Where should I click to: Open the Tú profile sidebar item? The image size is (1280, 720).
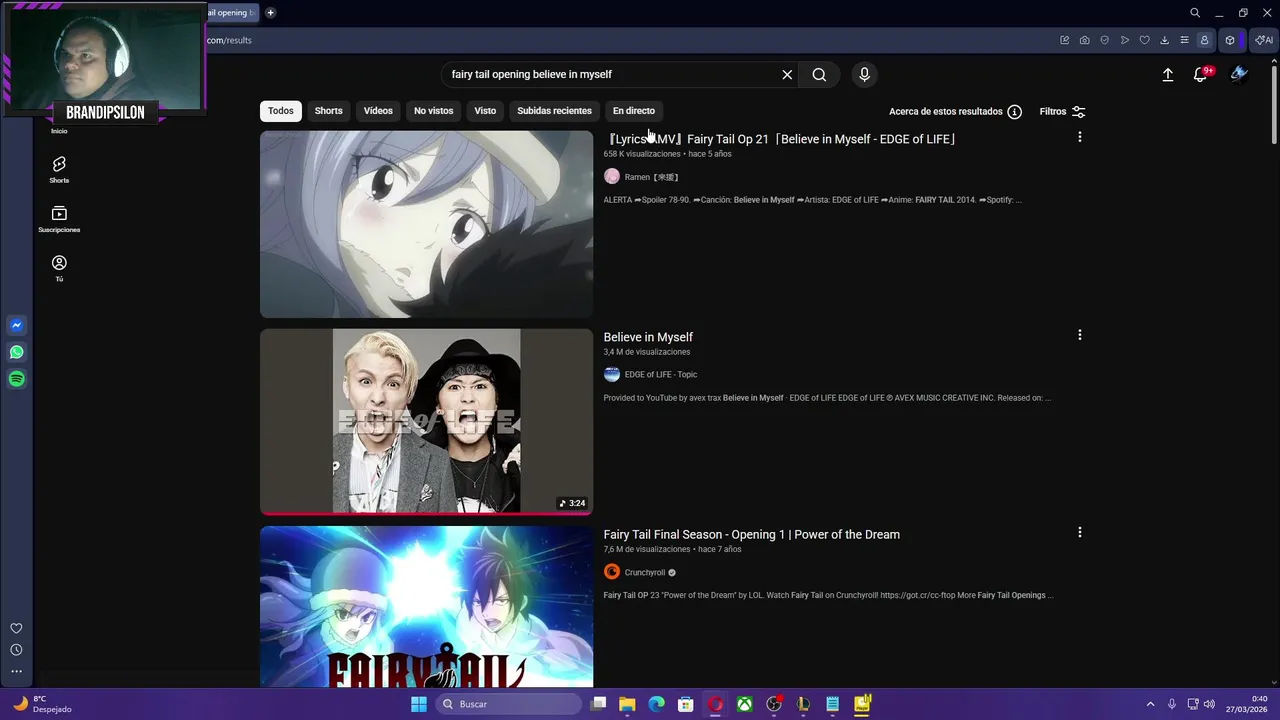(59, 268)
